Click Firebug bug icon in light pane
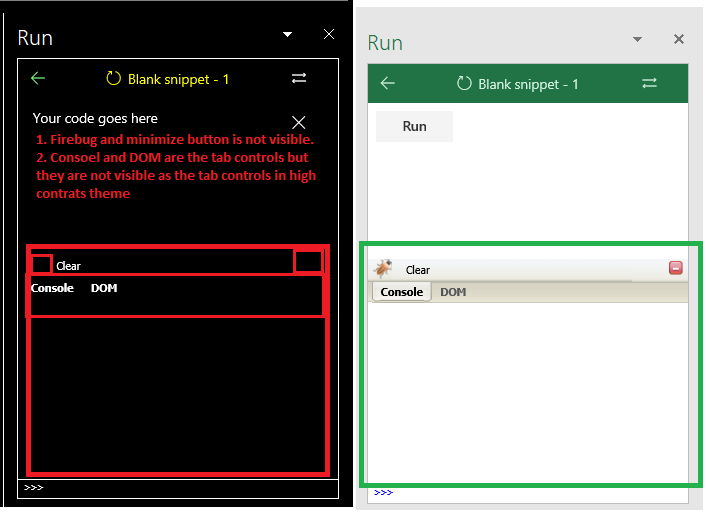Image resolution: width=706 pixels, height=512 pixels. tap(383, 268)
